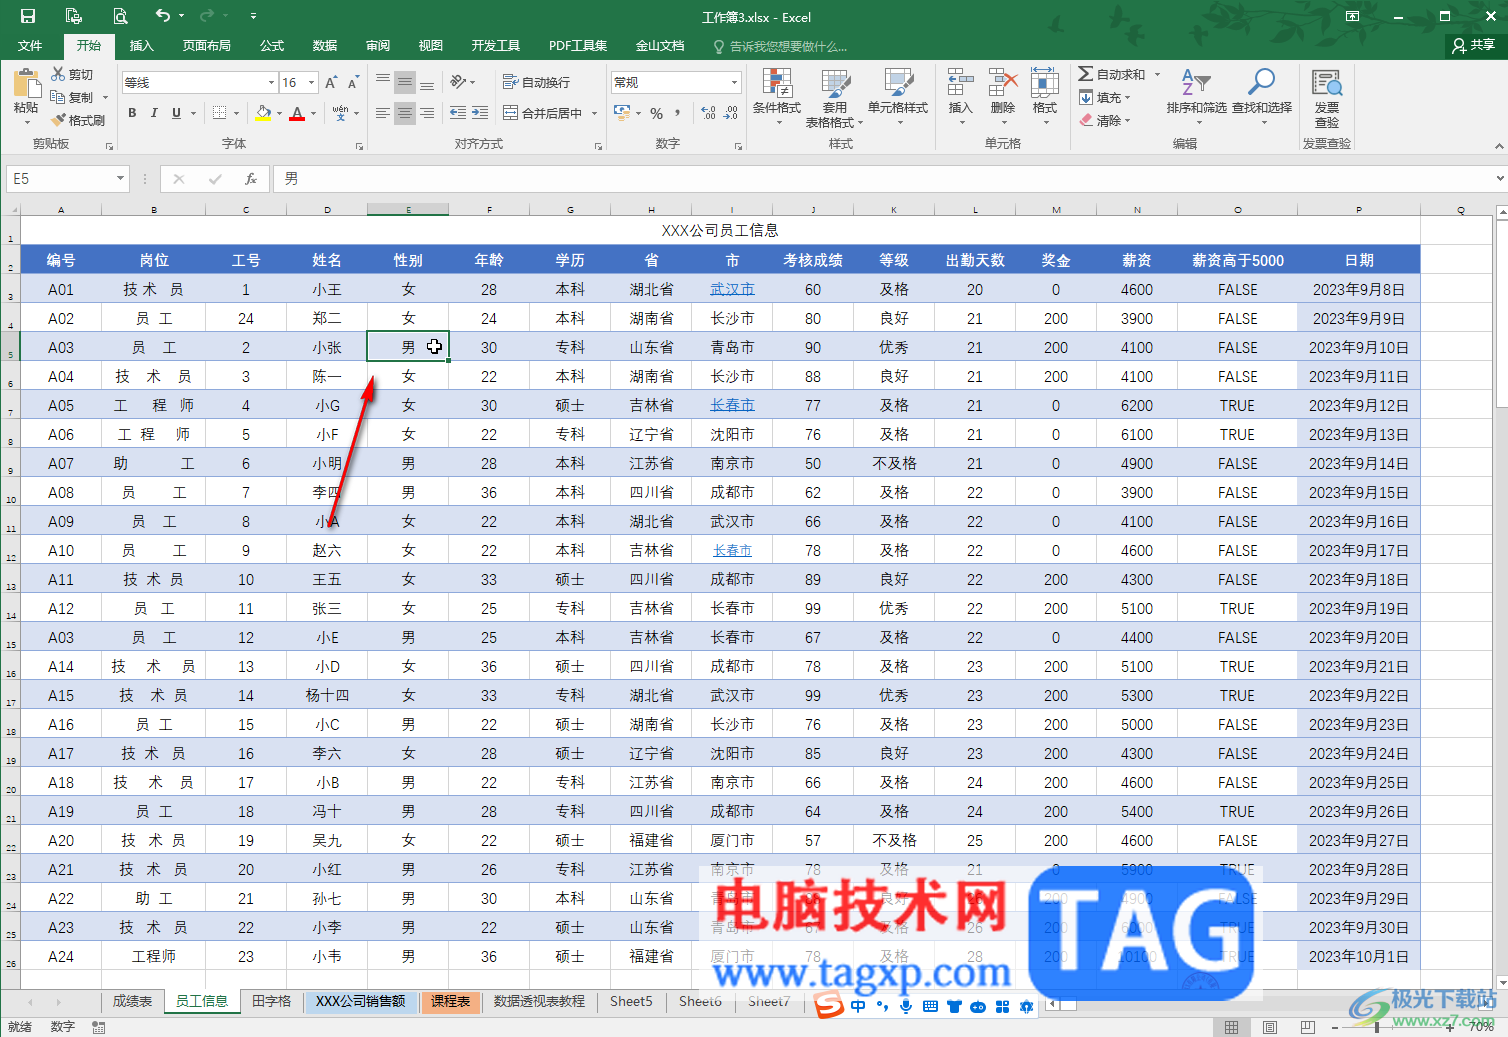1508x1037 pixels.
Task: Toggle Underline formatting
Action: click(177, 113)
